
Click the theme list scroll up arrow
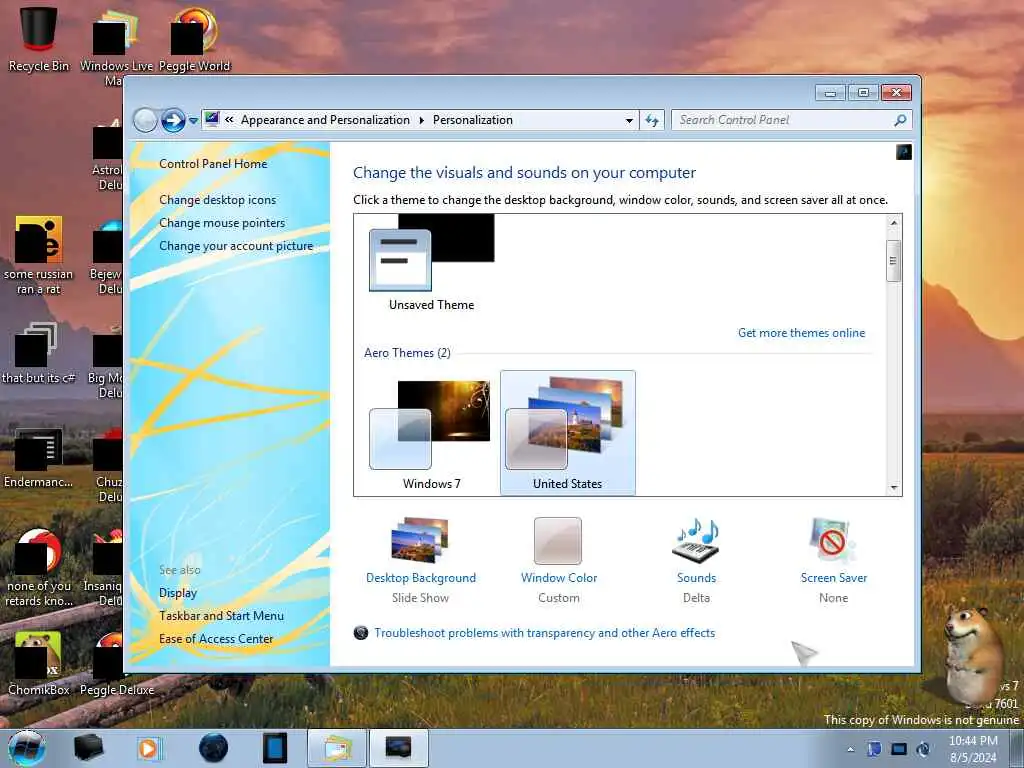[893, 223]
